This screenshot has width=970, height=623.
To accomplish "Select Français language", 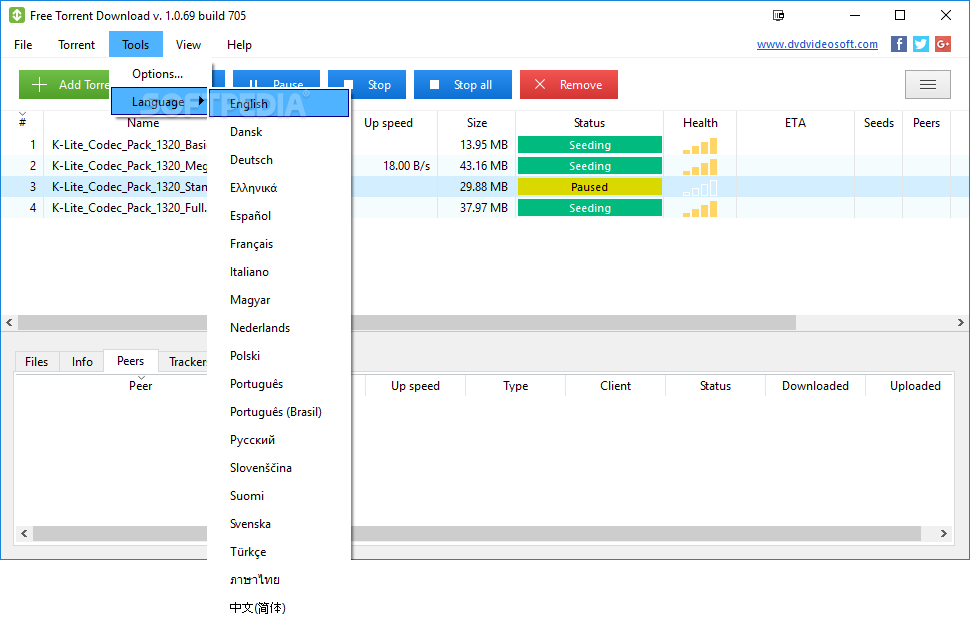I will [279, 244].
